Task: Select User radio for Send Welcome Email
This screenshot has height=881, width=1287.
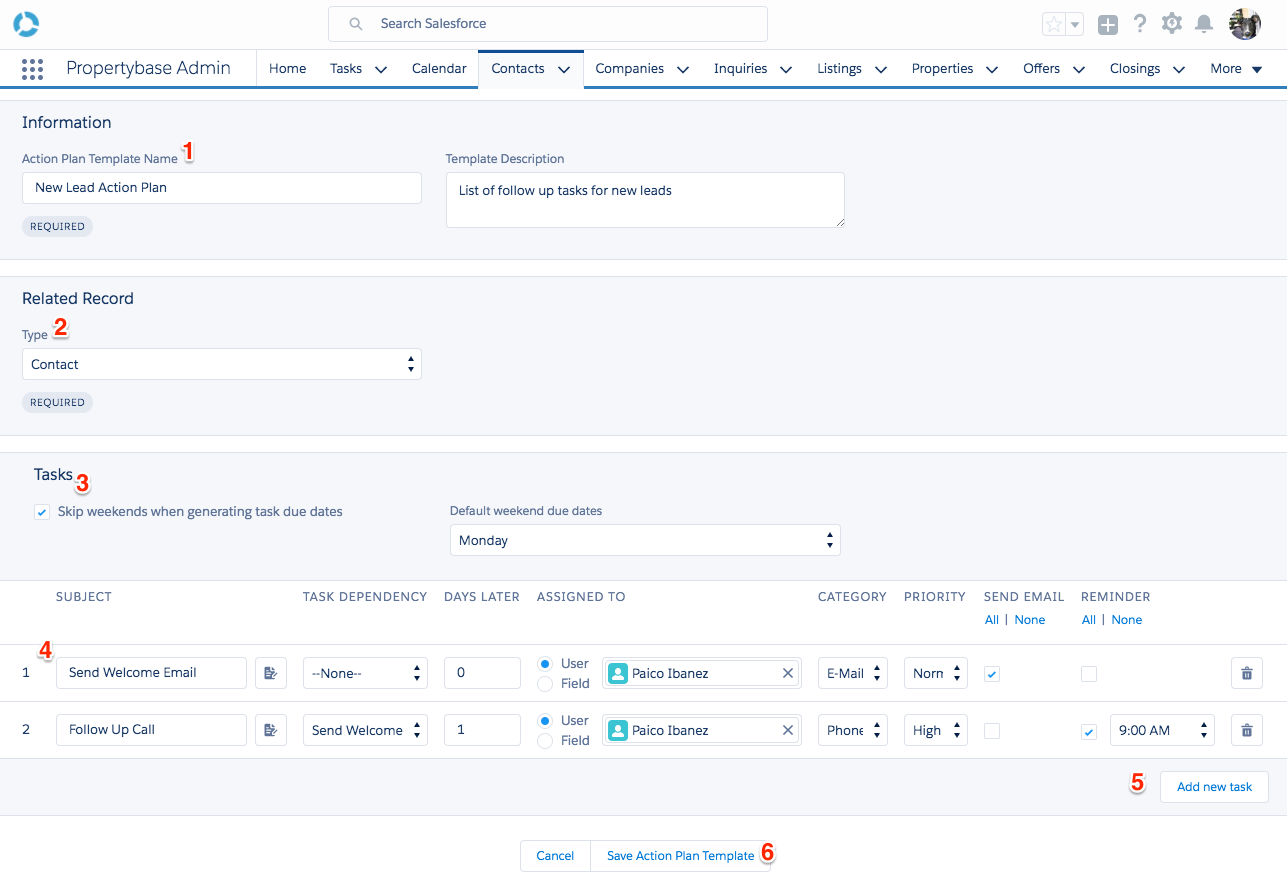Action: tap(545, 664)
